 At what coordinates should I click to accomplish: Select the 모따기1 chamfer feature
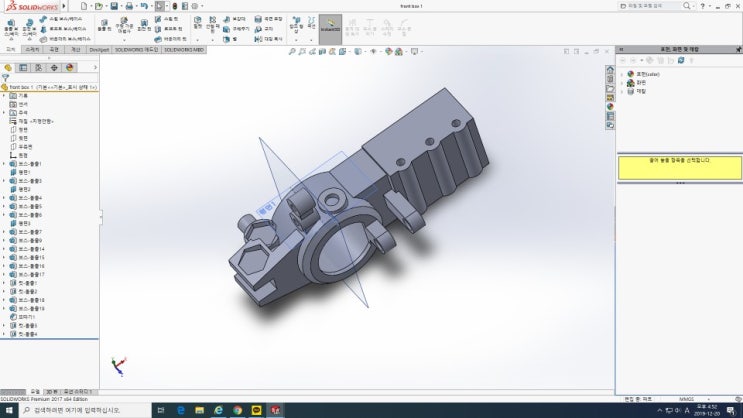click(23, 317)
